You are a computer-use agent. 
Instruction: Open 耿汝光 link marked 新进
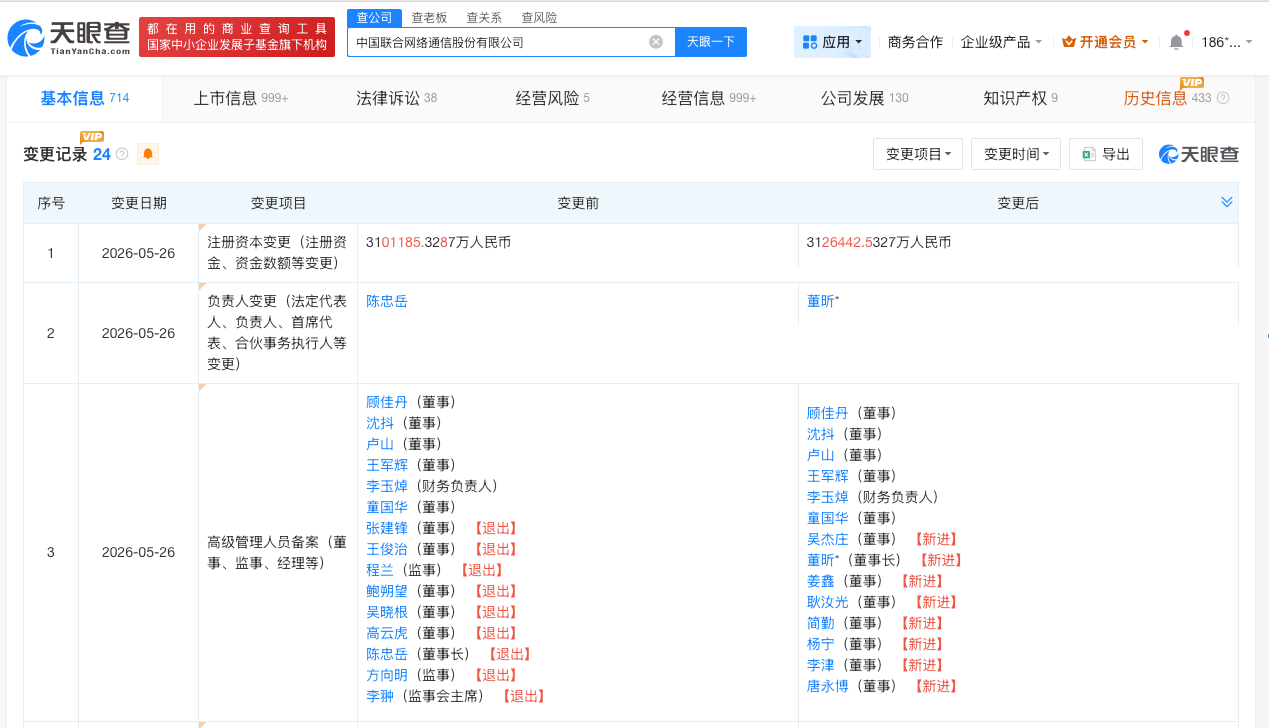(x=827, y=602)
